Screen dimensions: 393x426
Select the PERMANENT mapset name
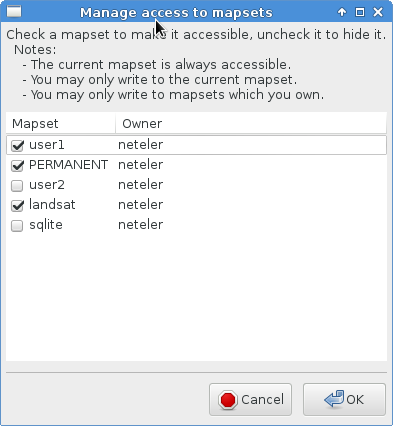pyautogui.click(x=68, y=165)
